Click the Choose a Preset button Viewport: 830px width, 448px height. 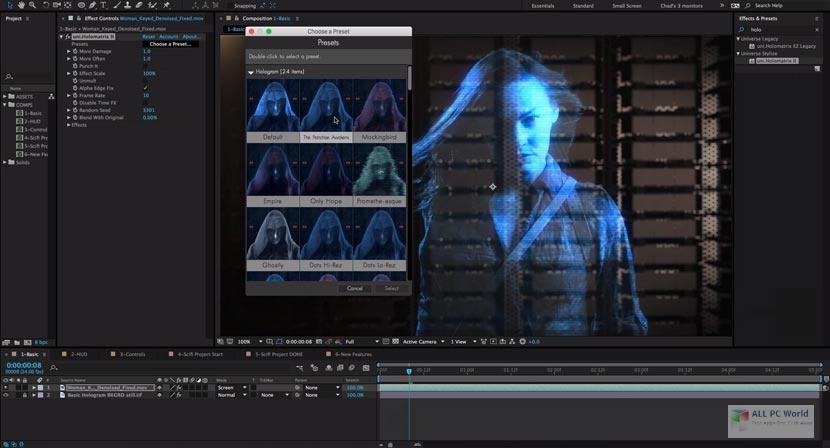click(170, 44)
